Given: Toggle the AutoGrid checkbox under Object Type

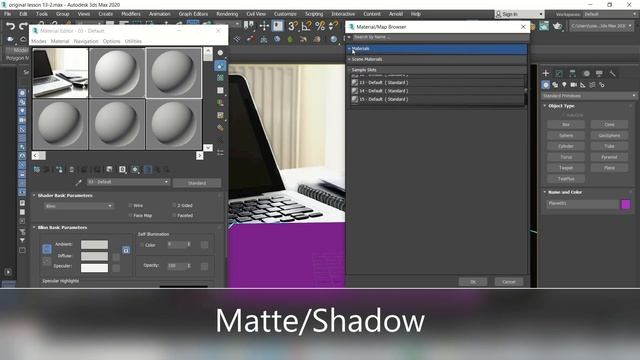Looking at the screenshot, I should tap(563, 116).
